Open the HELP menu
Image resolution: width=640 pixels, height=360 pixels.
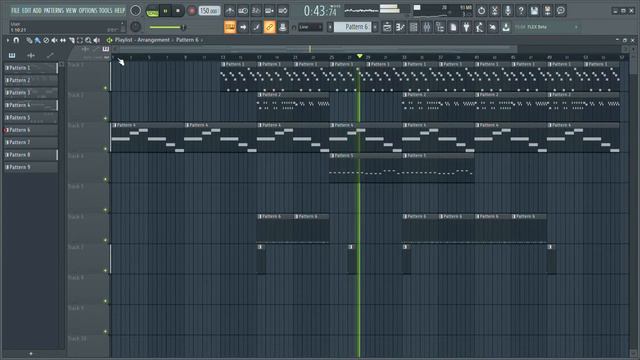tap(120, 11)
